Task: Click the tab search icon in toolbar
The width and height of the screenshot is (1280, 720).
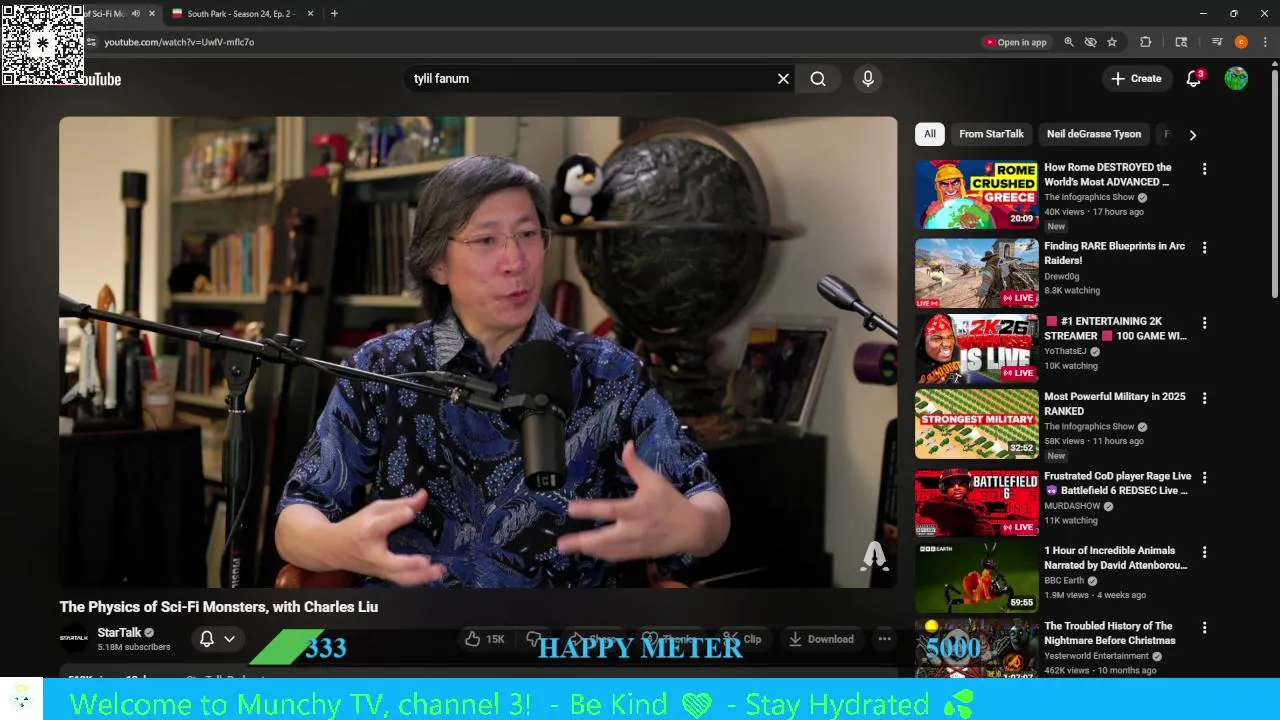Action: pos(1181,42)
